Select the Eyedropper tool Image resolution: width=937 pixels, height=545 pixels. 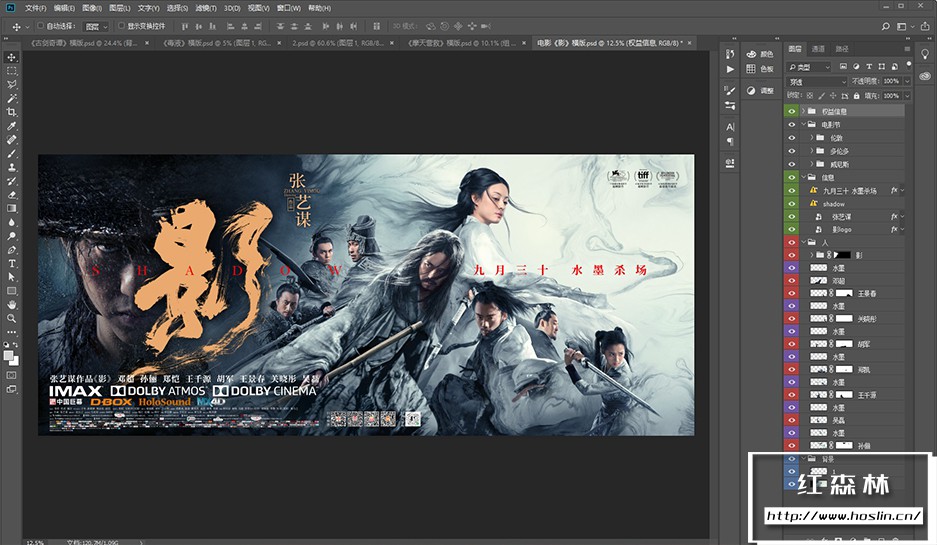[11, 126]
